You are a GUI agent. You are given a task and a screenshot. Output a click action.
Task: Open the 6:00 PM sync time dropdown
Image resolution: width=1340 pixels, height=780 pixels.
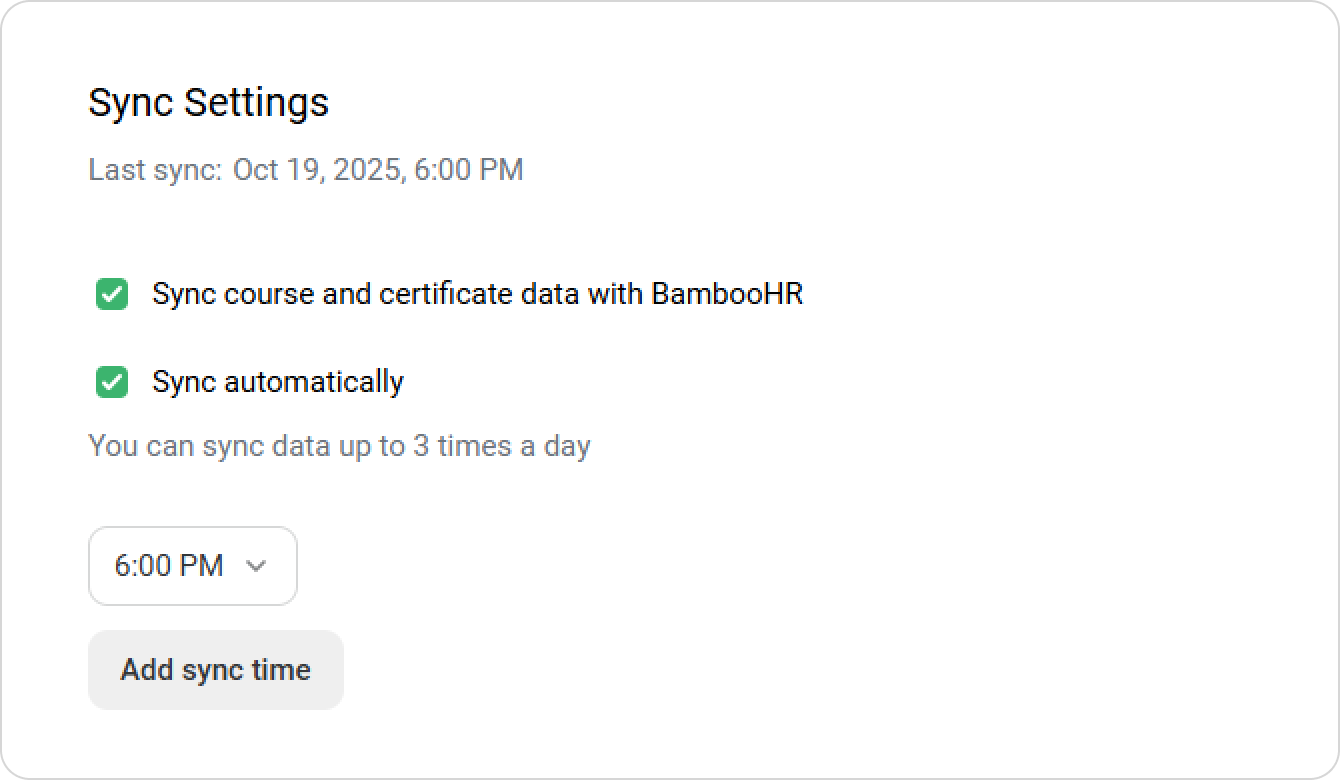(193, 566)
